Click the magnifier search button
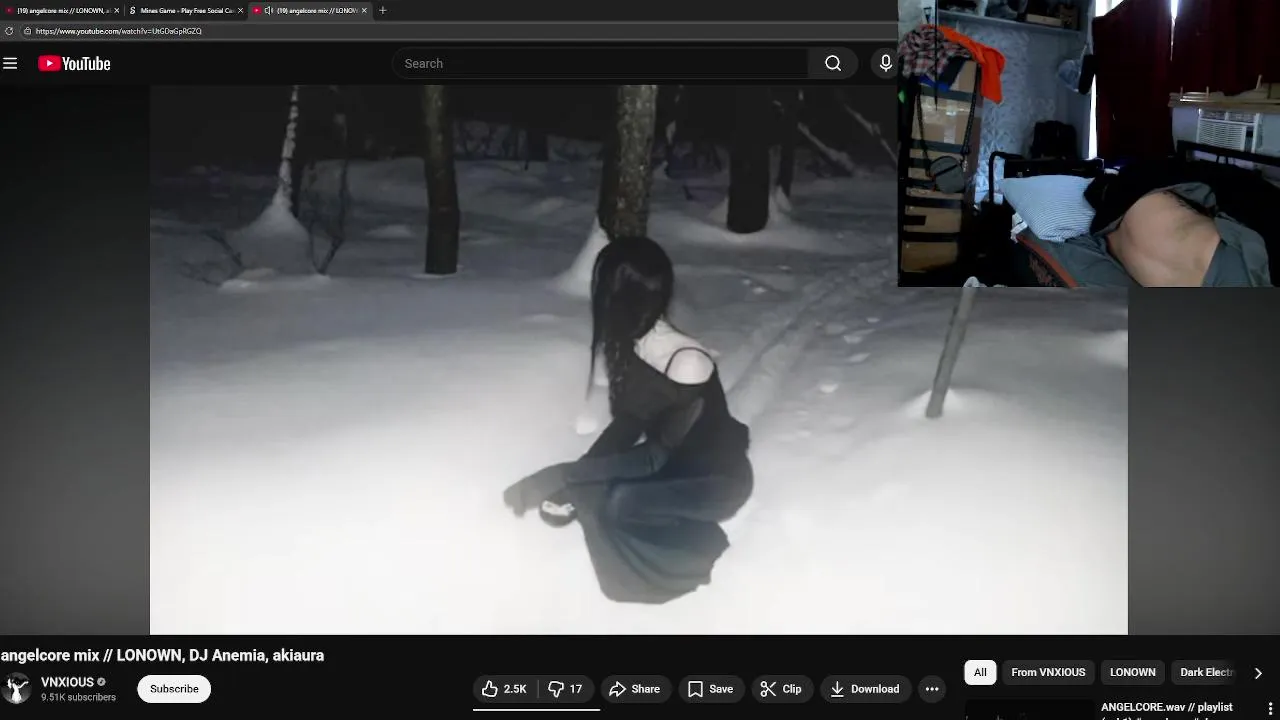Screen dimensions: 1280x720 point(833,63)
